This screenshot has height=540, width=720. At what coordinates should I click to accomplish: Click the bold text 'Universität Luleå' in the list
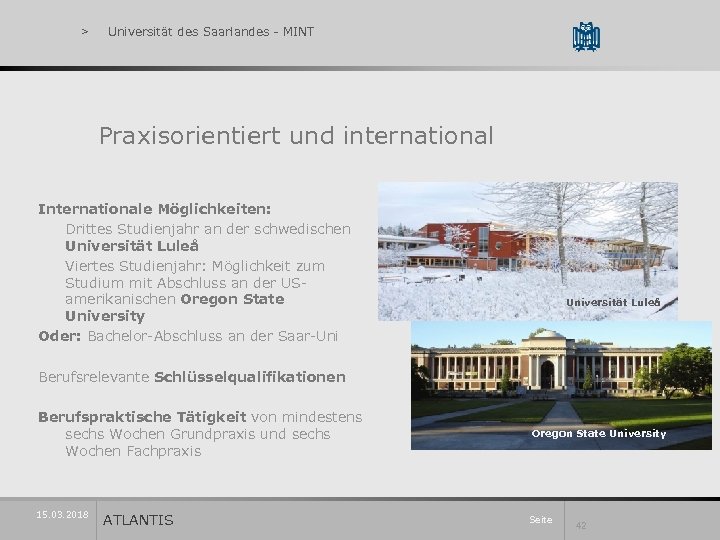tap(132, 246)
